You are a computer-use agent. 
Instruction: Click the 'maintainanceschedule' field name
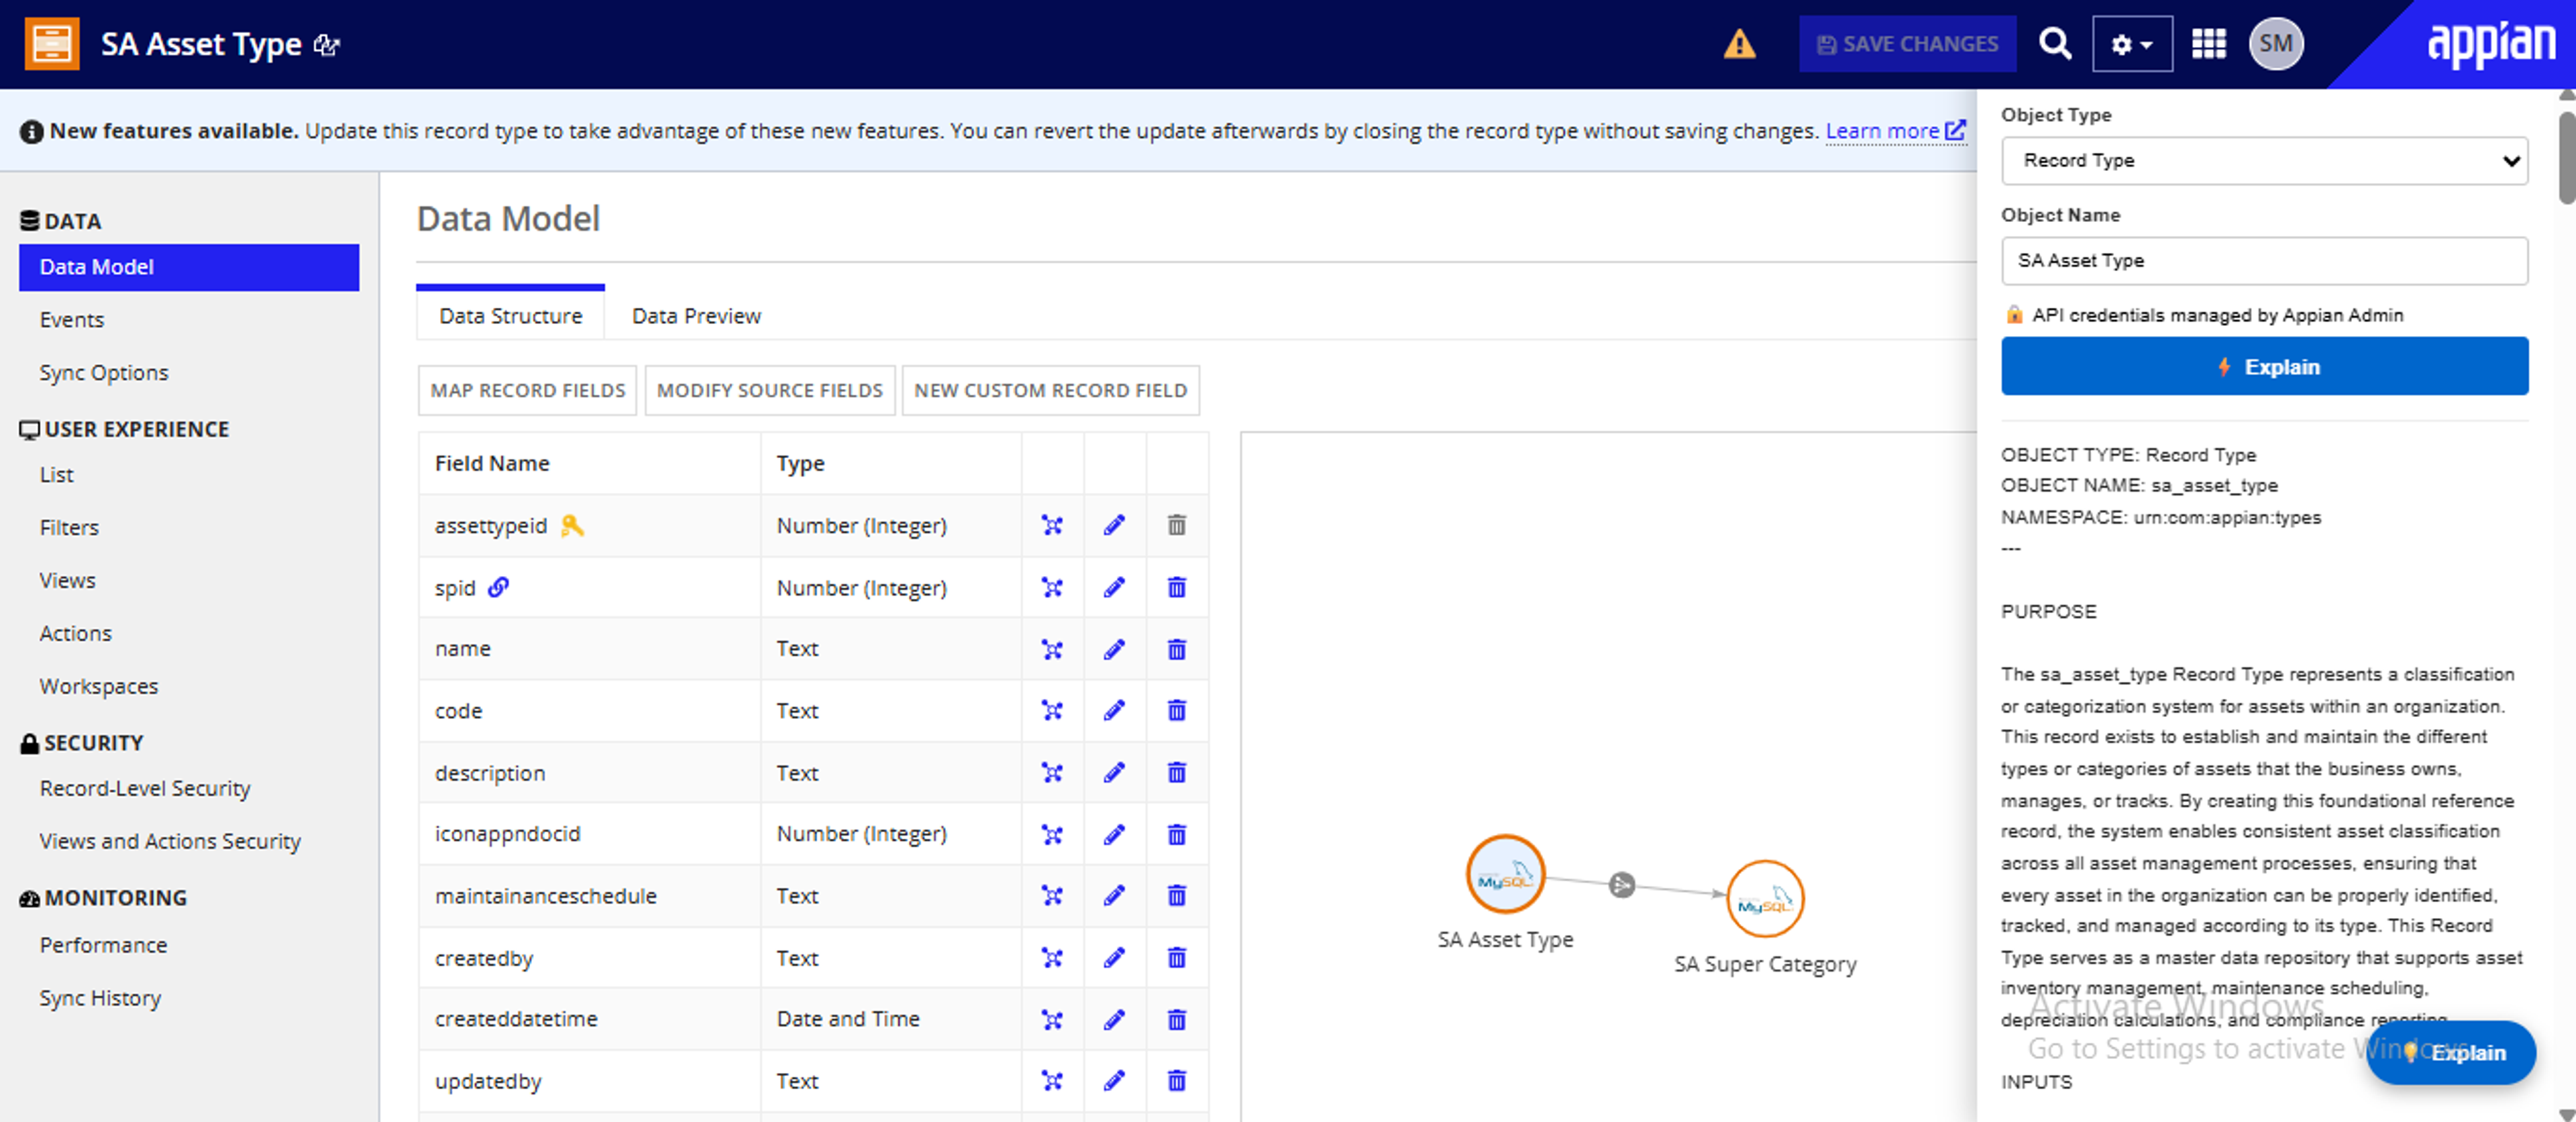coord(546,895)
